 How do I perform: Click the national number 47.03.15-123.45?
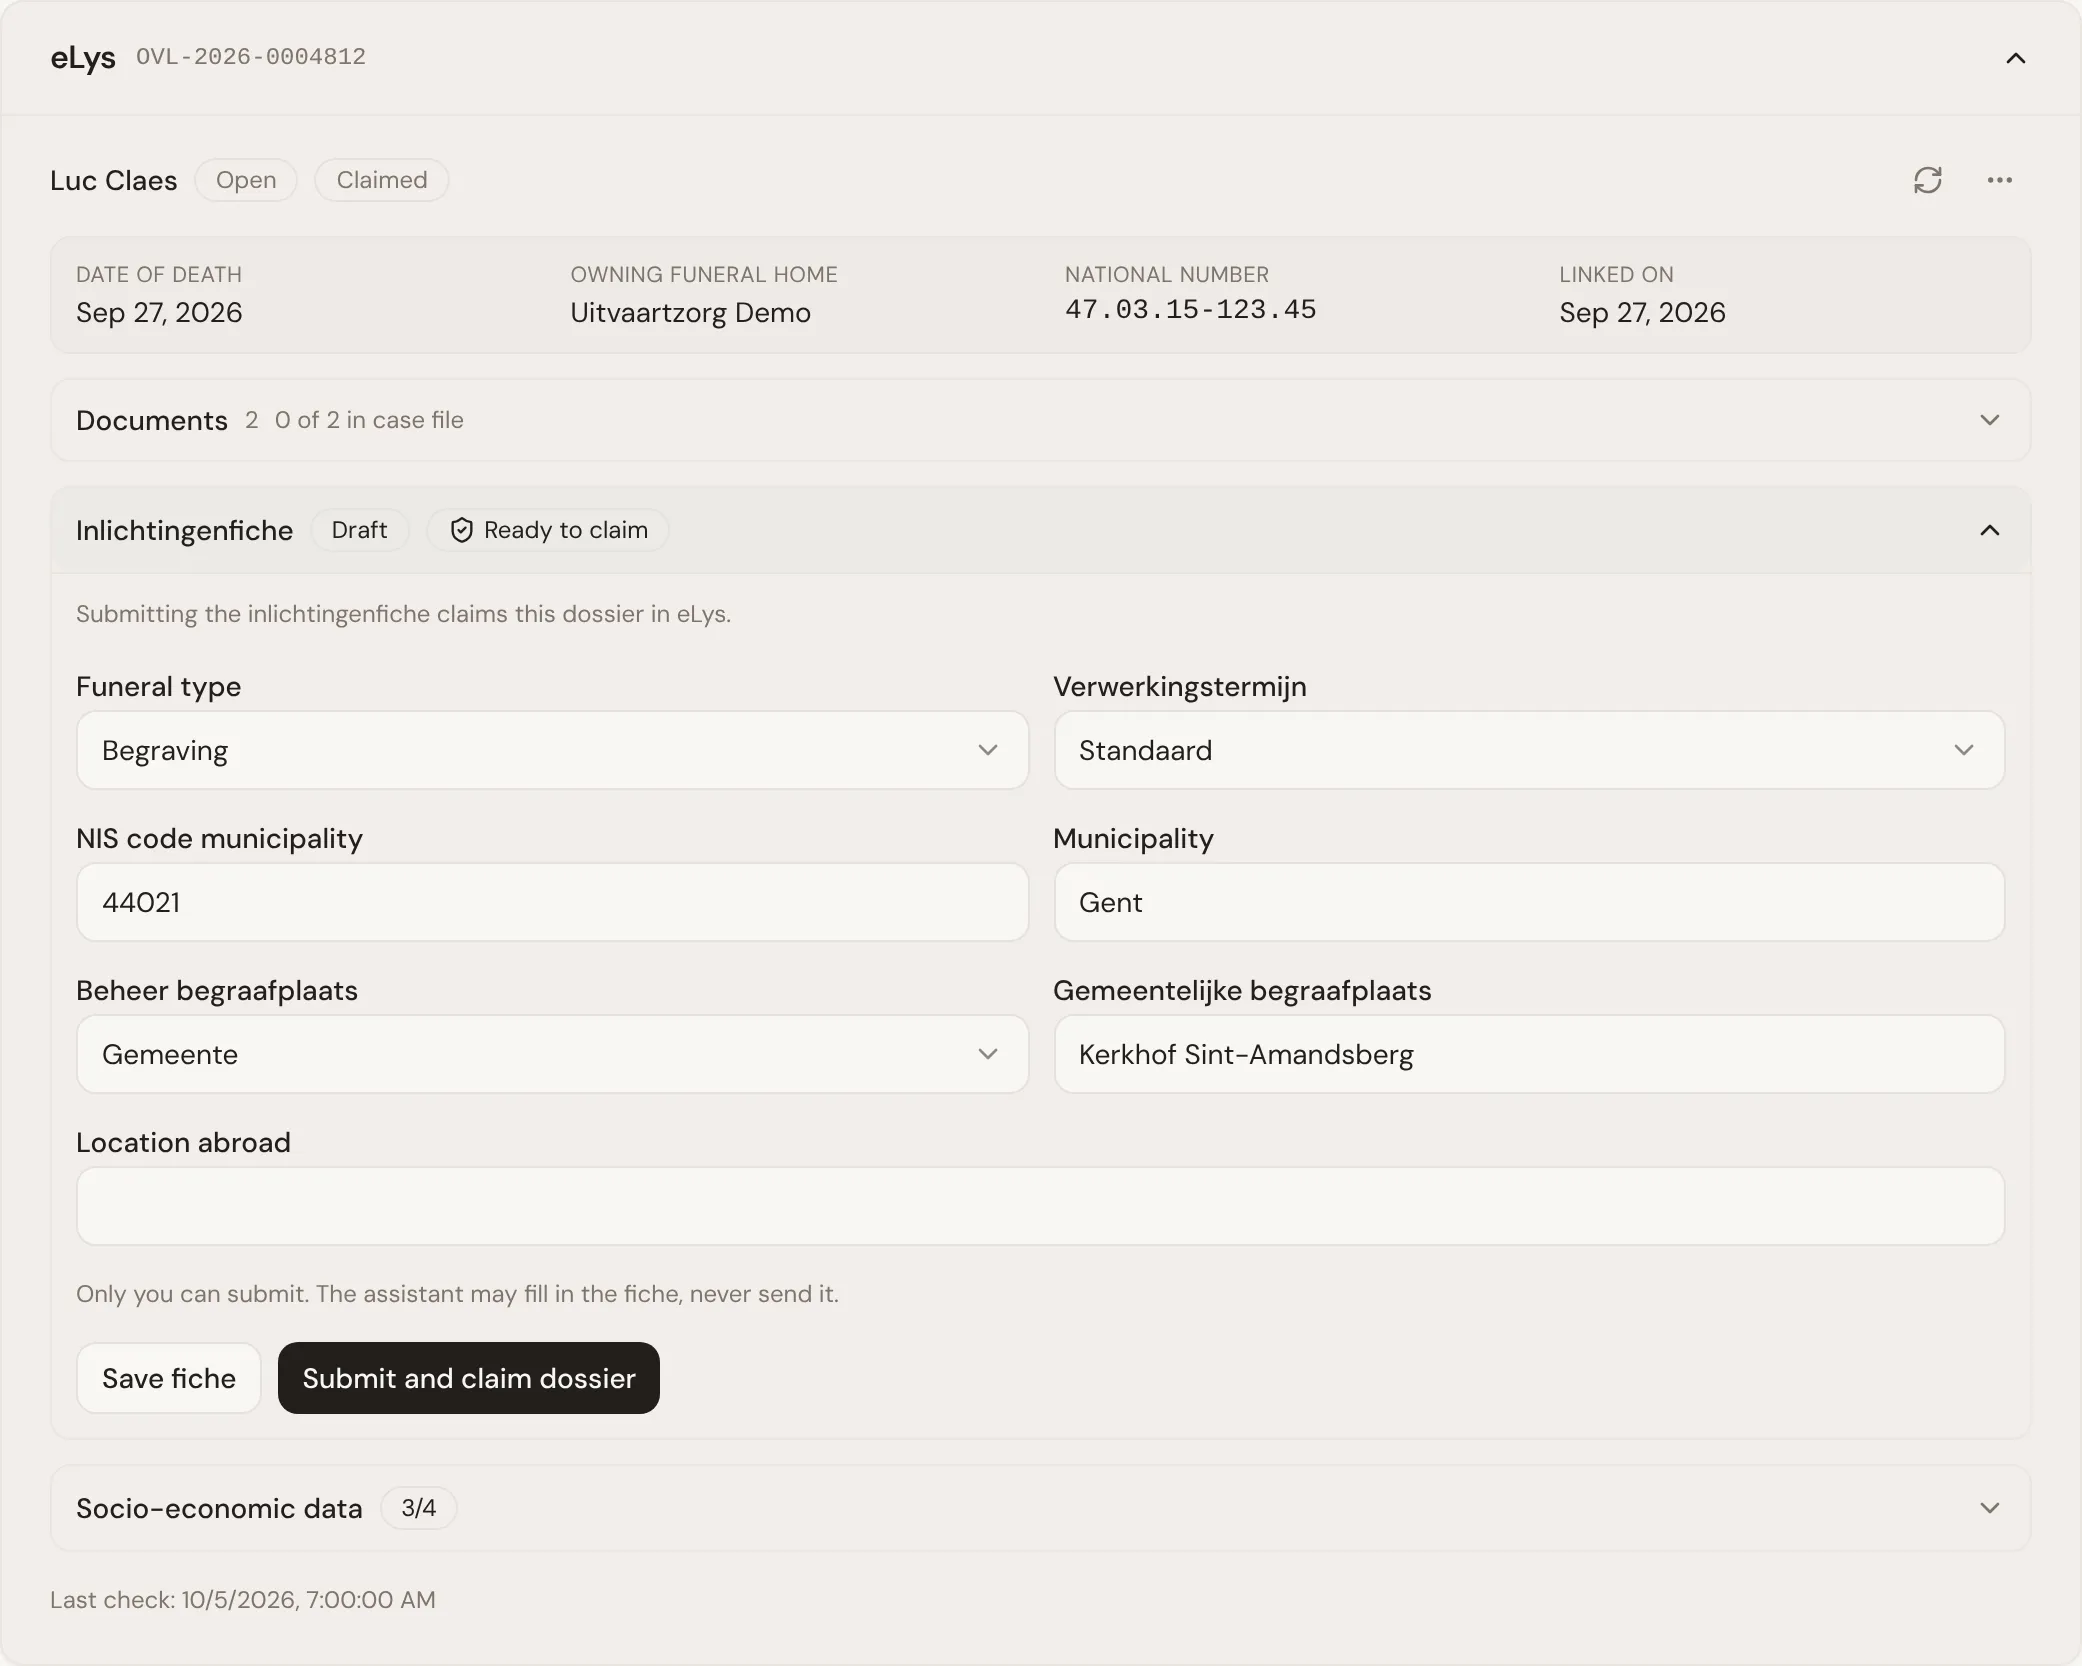click(x=1190, y=310)
